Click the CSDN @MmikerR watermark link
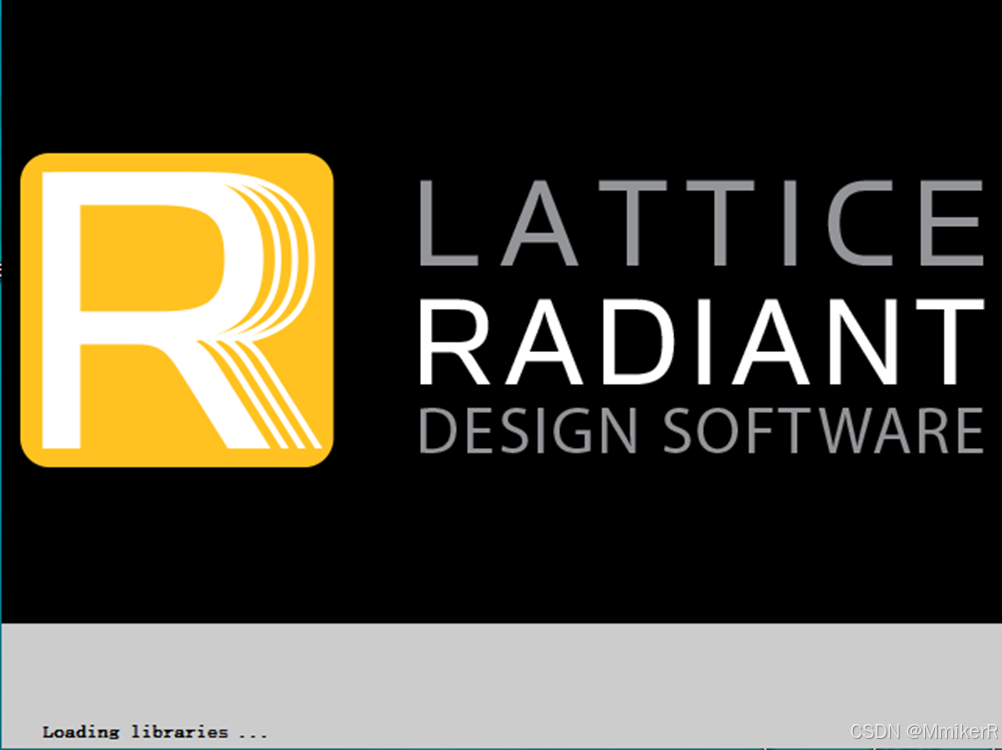 pyautogui.click(x=926, y=731)
